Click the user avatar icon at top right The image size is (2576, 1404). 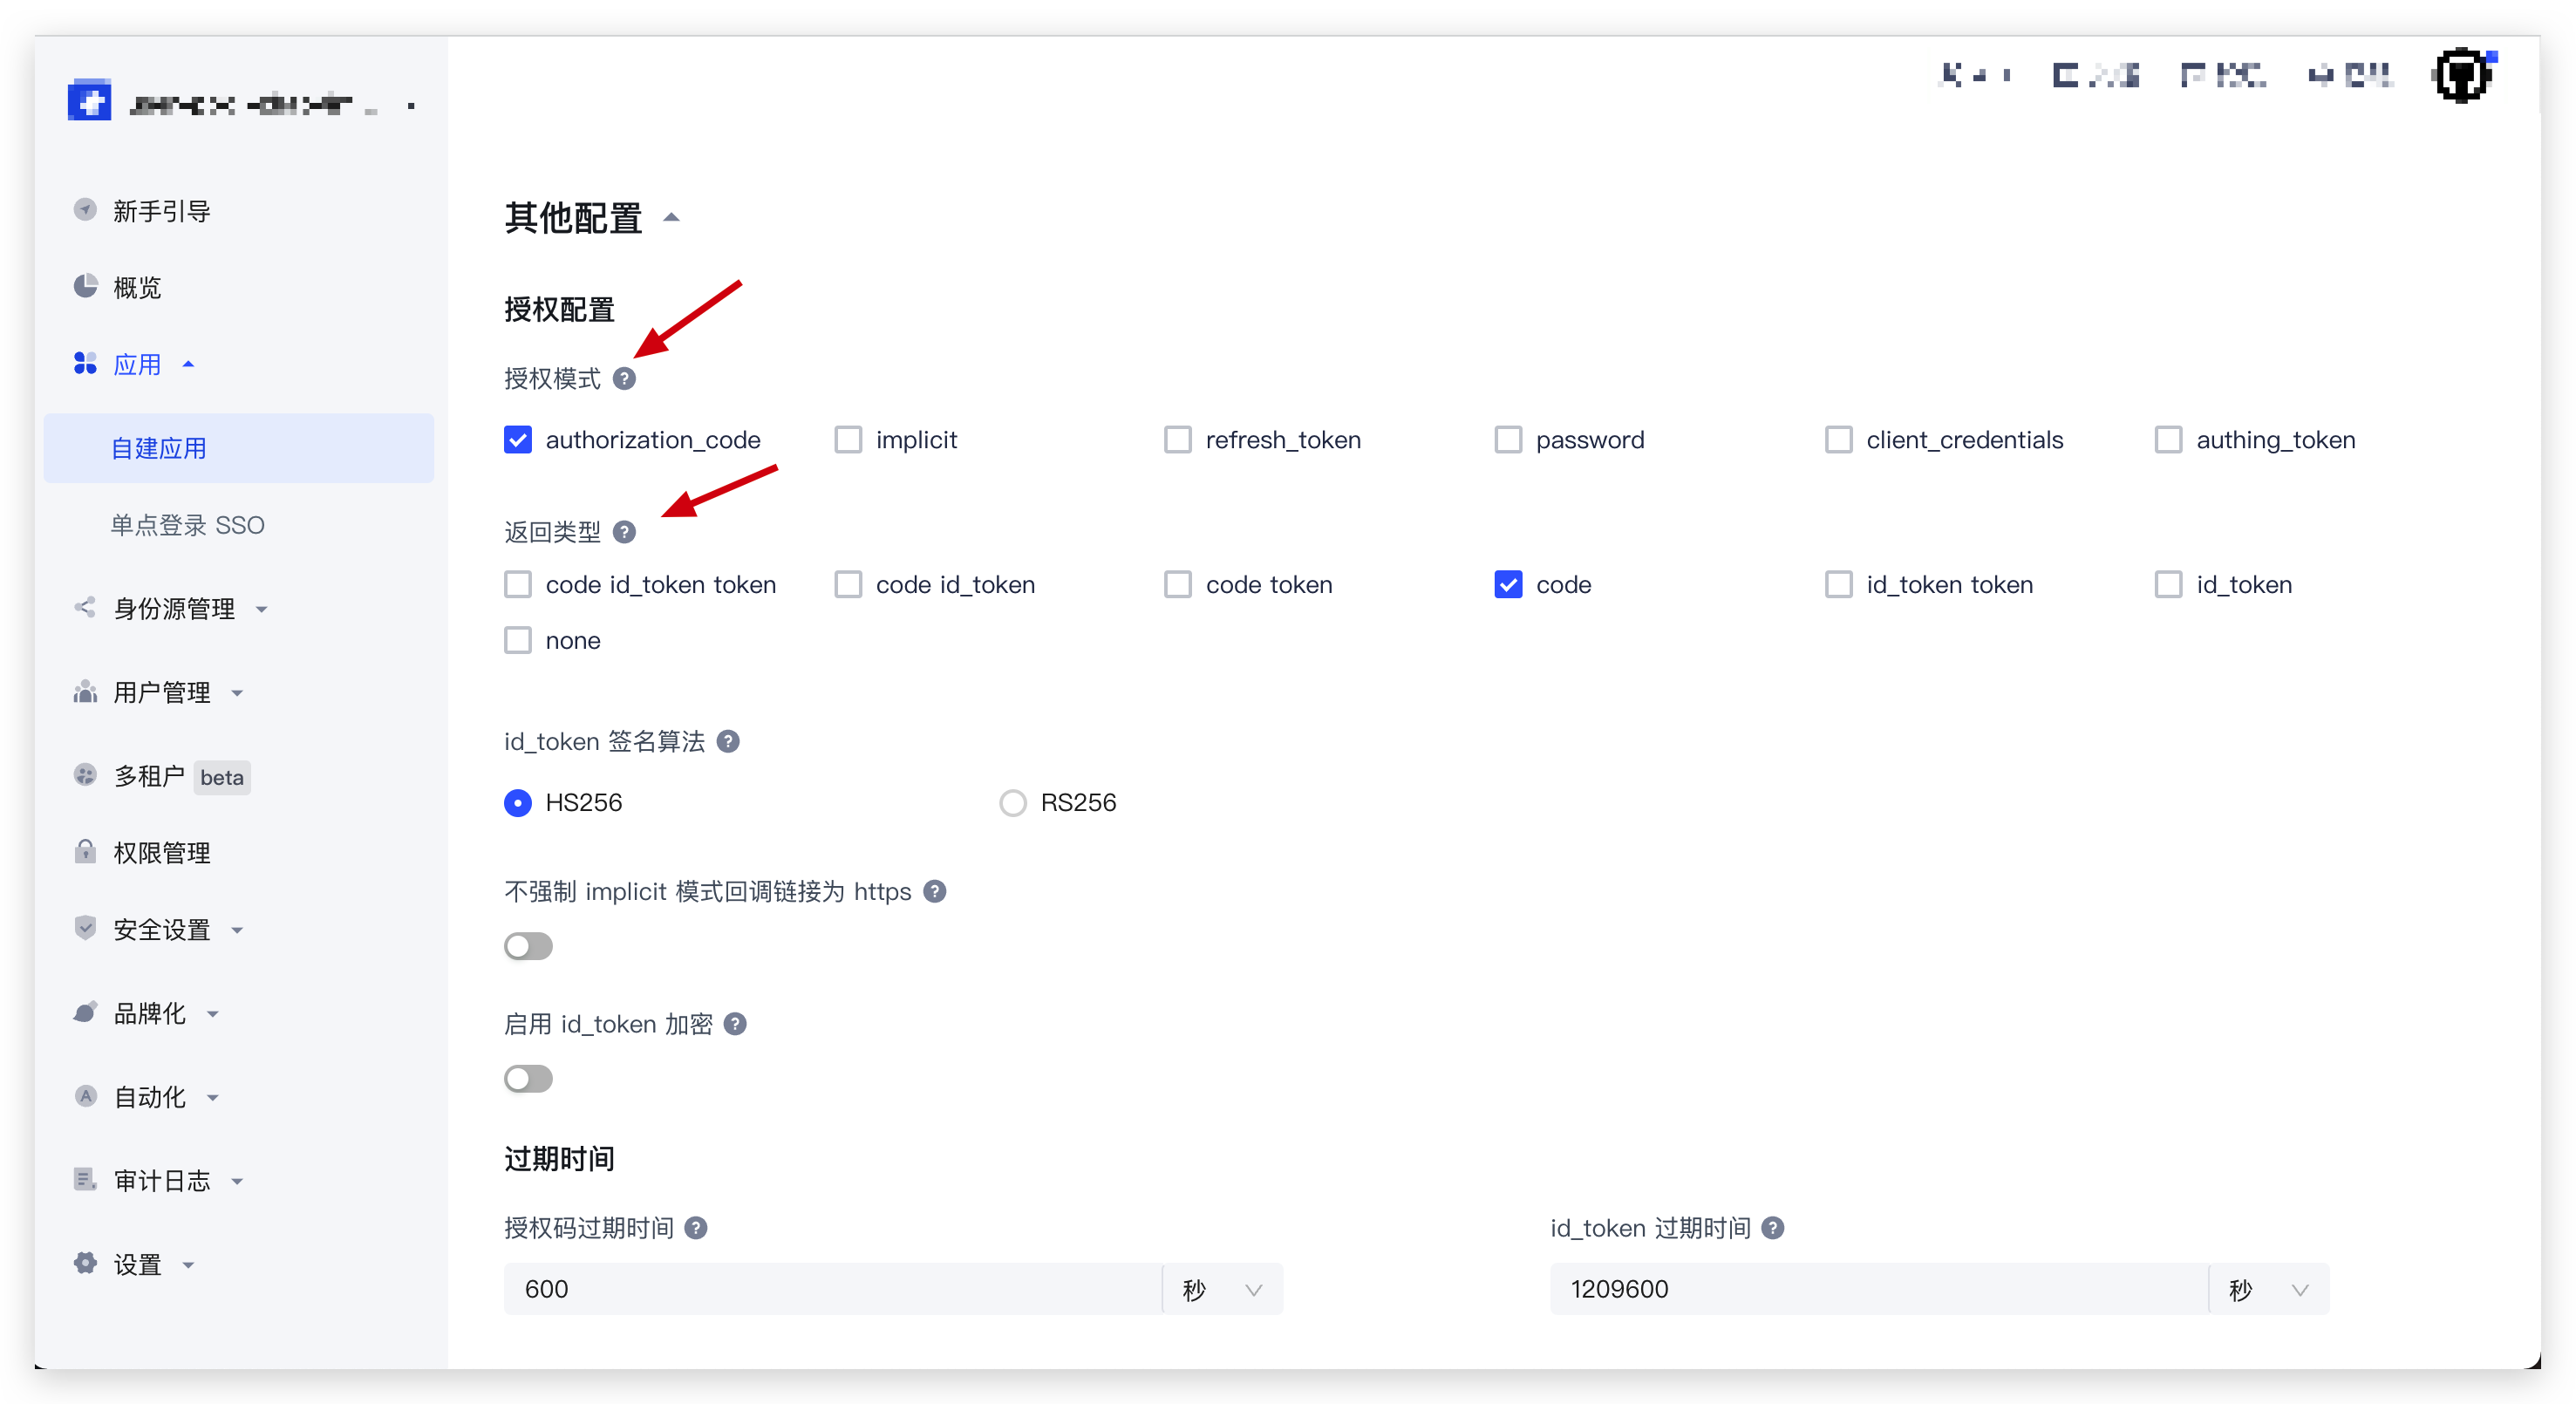pos(2461,76)
